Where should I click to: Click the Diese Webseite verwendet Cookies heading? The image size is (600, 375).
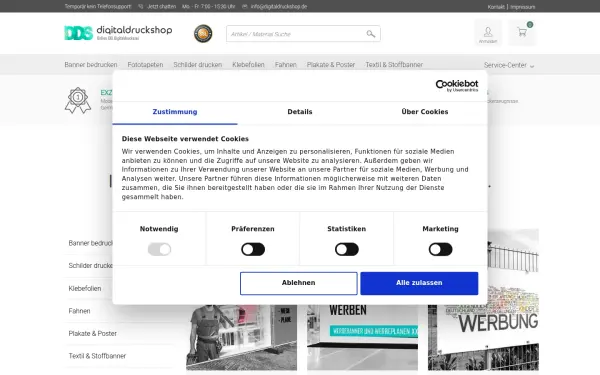point(185,139)
